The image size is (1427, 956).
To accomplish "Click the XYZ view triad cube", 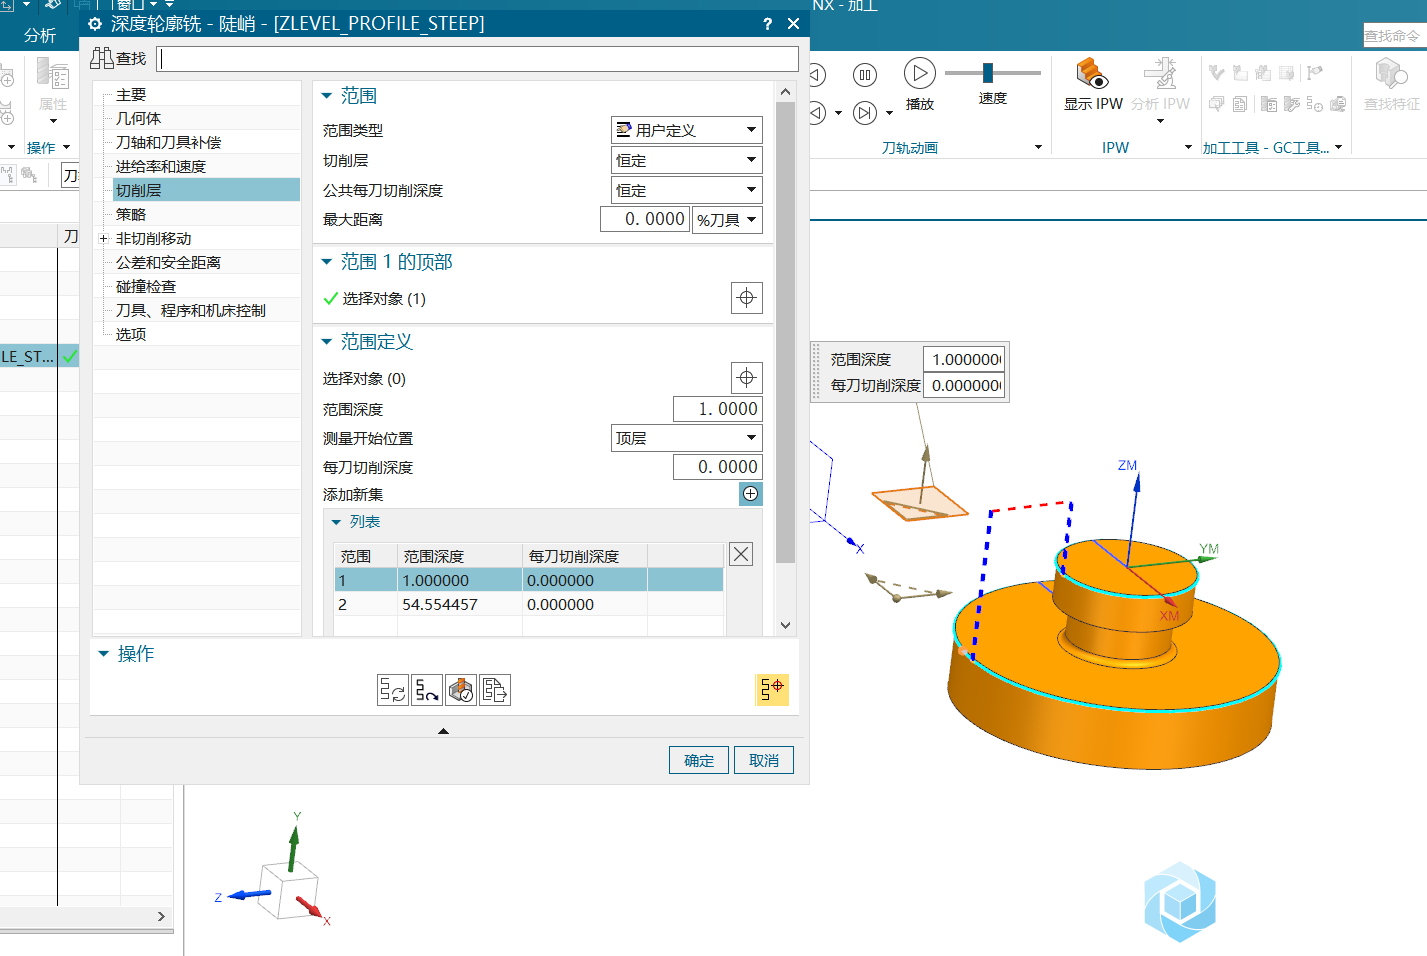I will coord(288,890).
